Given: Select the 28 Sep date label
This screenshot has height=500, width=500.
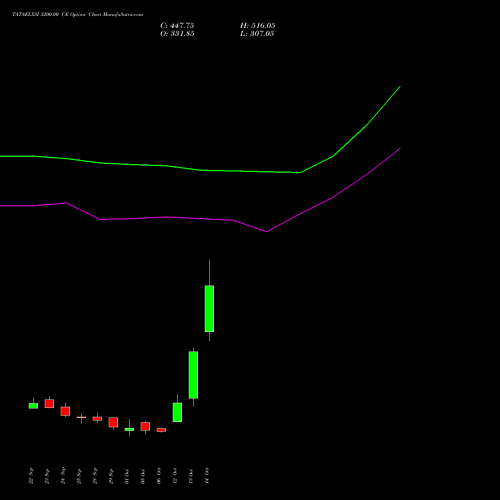Looking at the screenshot, I should (x=95, y=476).
